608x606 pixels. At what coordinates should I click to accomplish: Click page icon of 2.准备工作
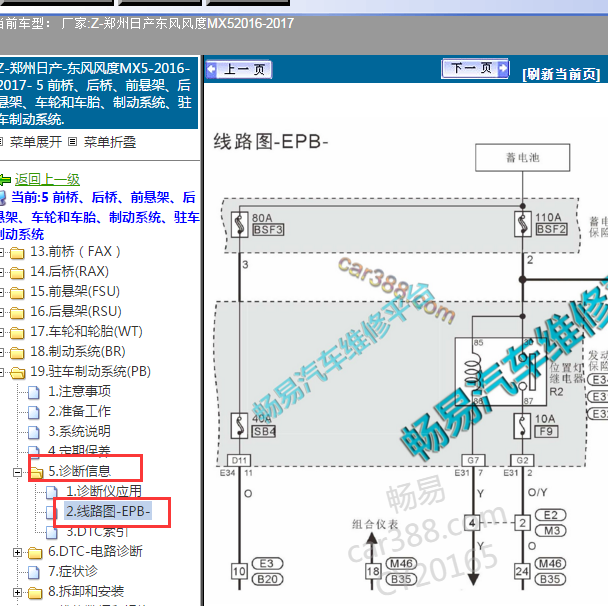pyautogui.click(x=34, y=413)
